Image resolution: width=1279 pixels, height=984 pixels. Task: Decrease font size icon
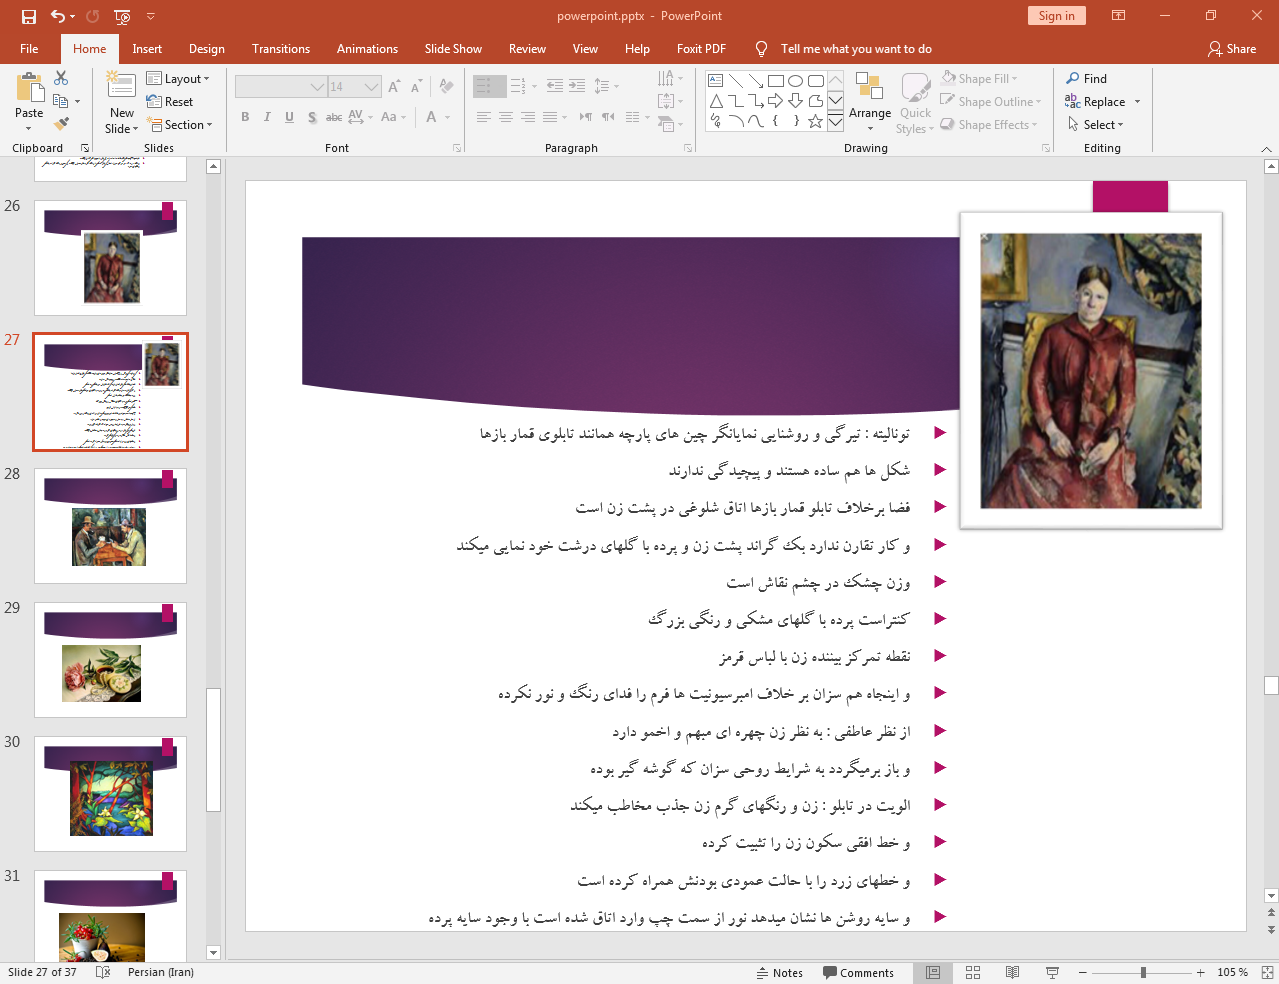click(x=416, y=87)
